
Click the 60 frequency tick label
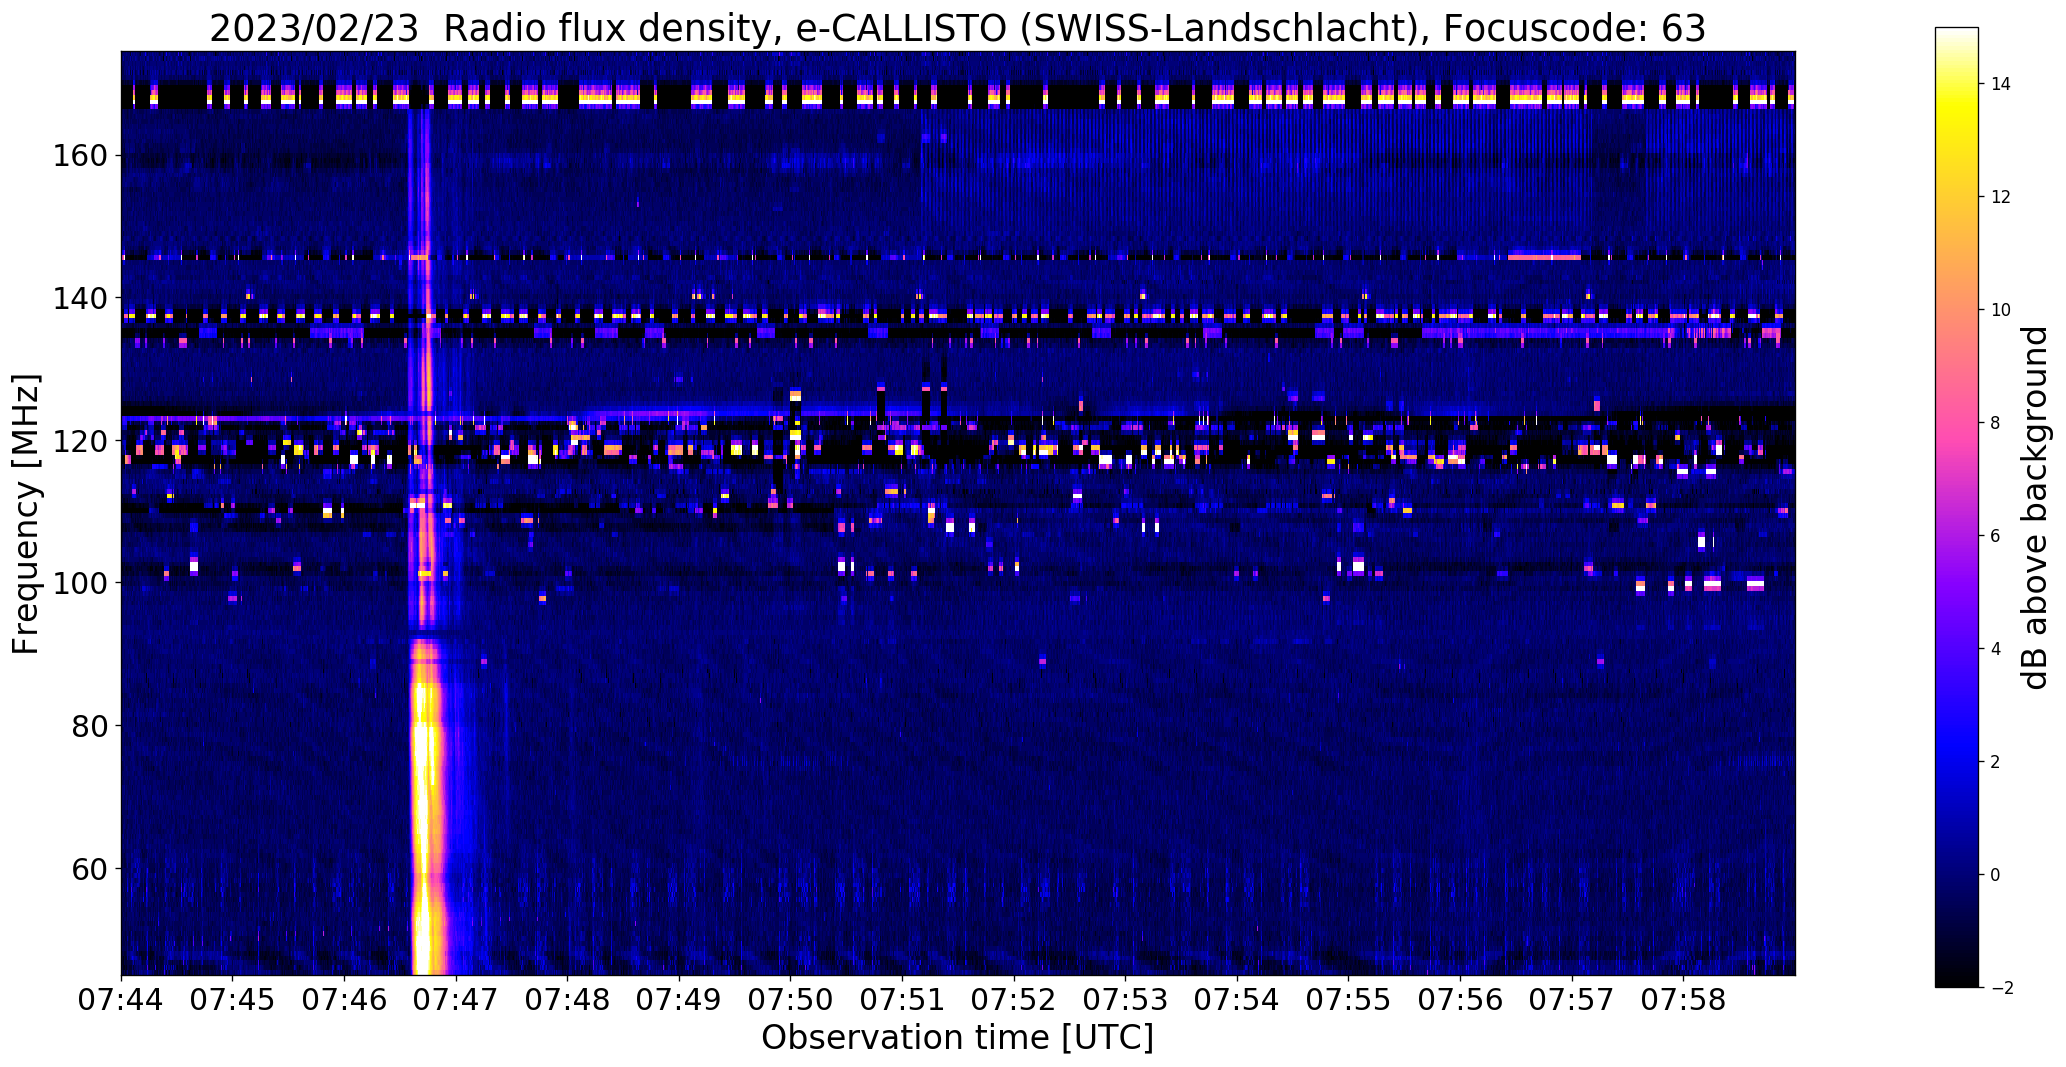click(91, 868)
